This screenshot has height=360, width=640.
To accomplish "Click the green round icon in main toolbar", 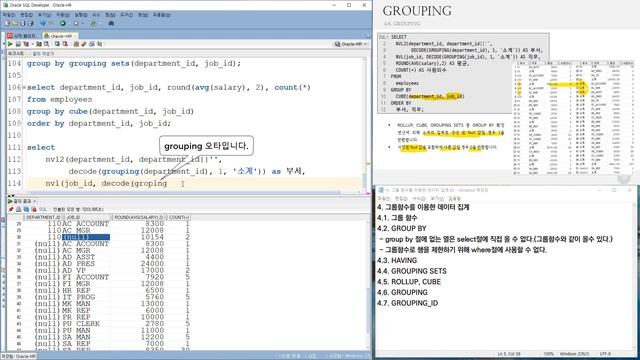I will tap(63, 23).
